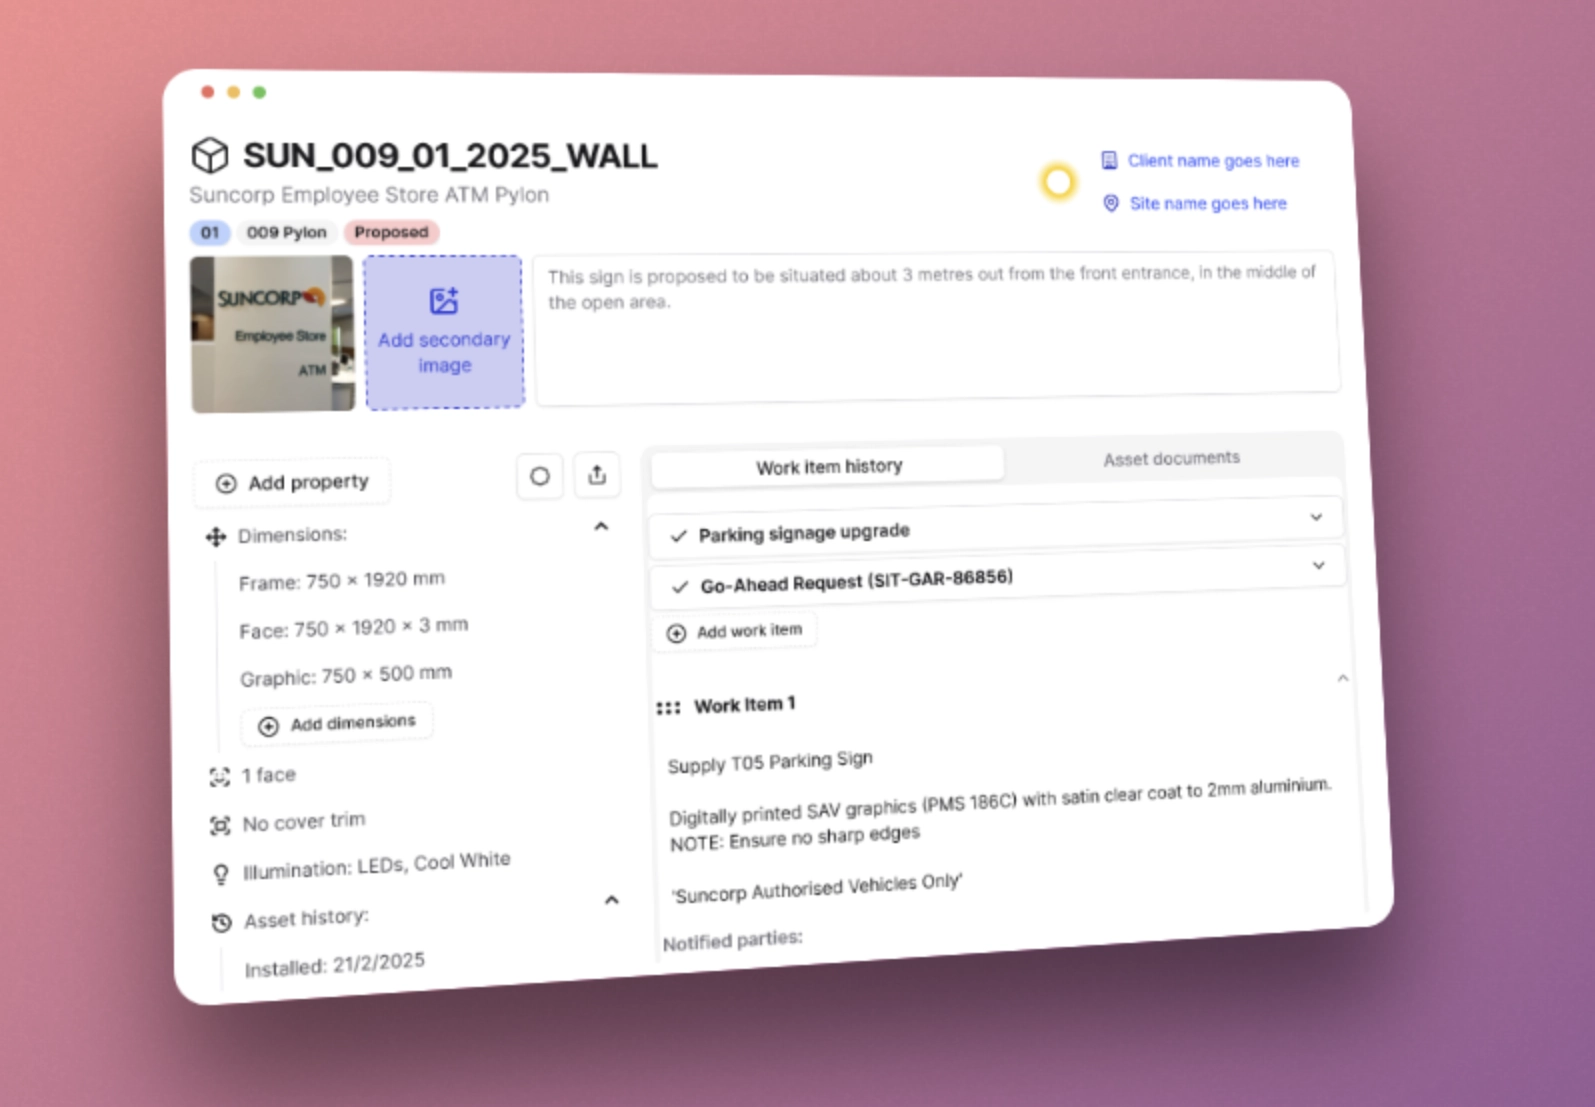Click the 1 face property text
This screenshot has width=1595, height=1107.
268,775
